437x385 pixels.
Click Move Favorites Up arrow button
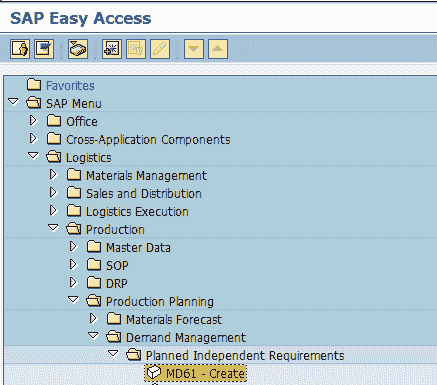coord(218,49)
